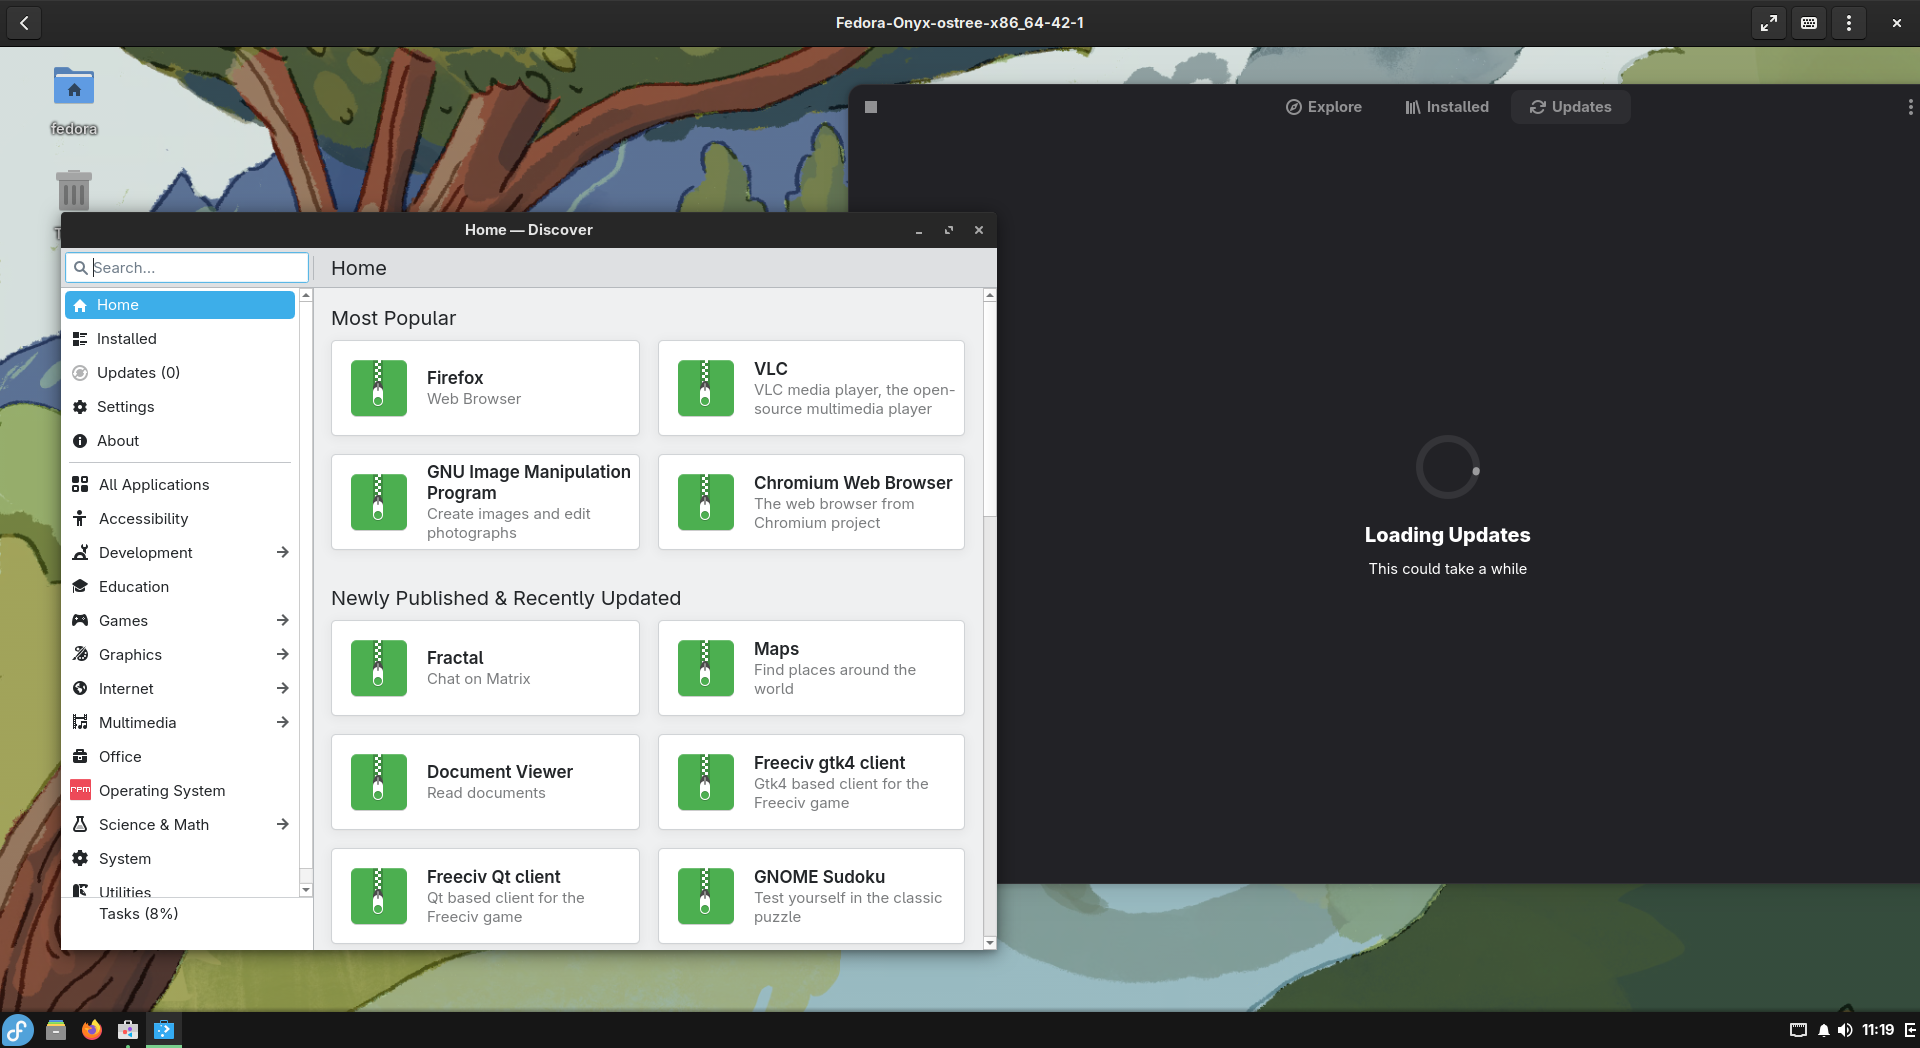Switch to Installed tab in Software window
Image resolution: width=1920 pixels, height=1048 pixels.
point(1446,107)
